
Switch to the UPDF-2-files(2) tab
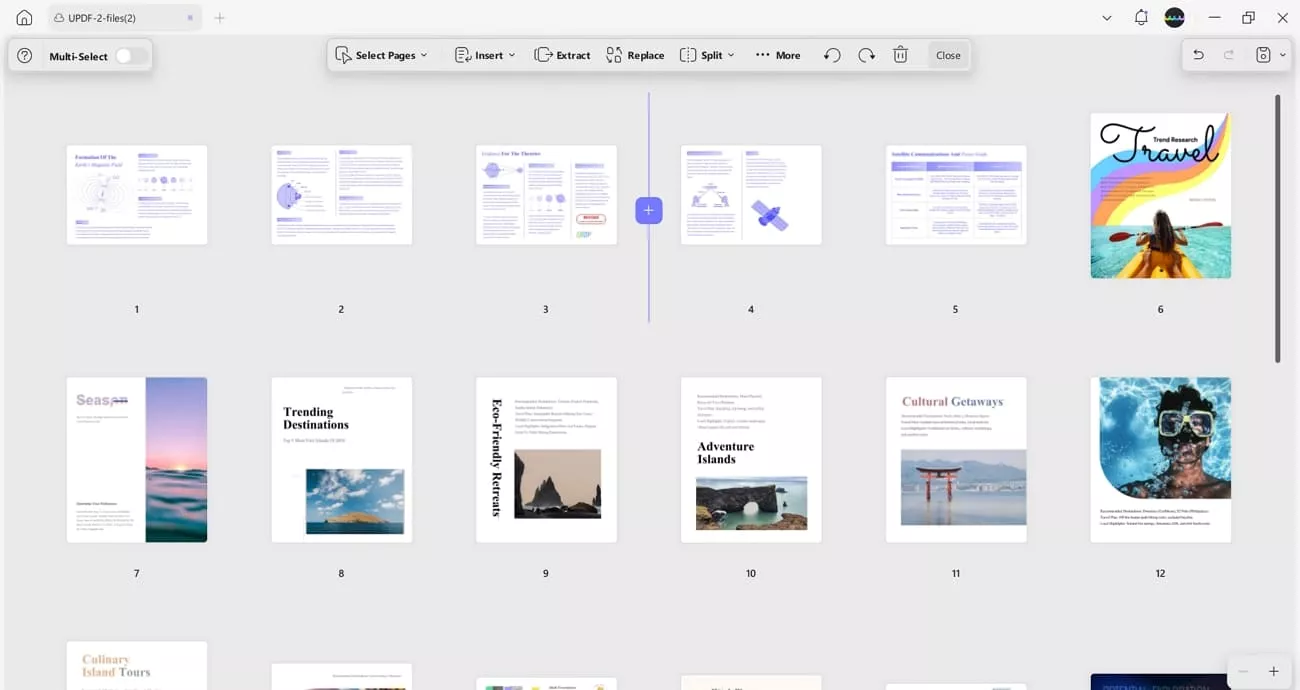click(x=110, y=18)
